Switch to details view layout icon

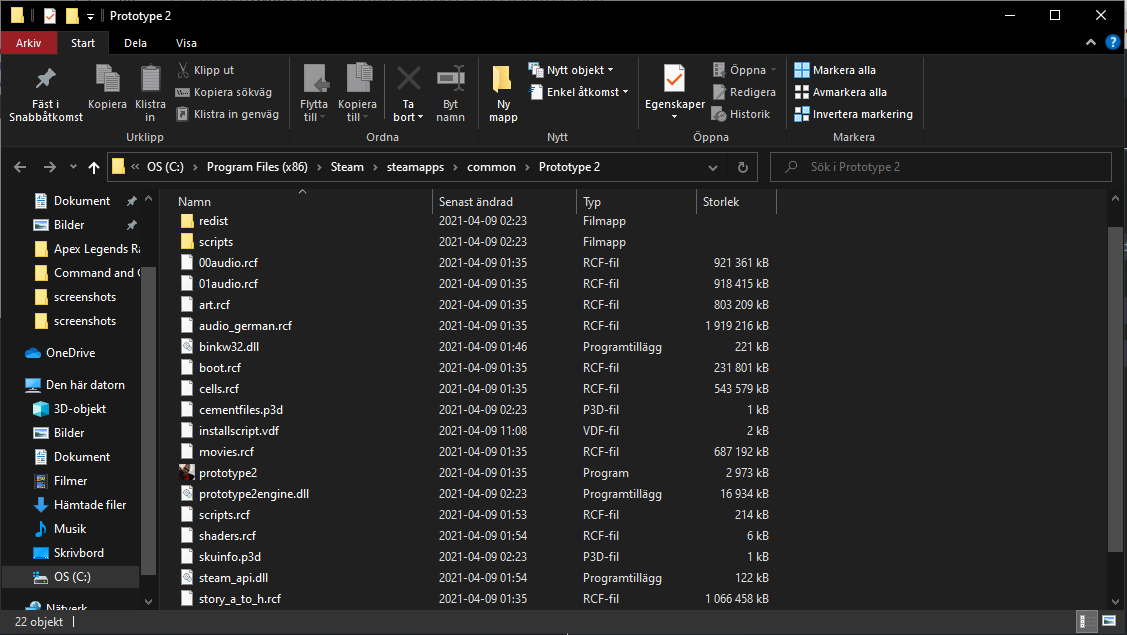click(1087, 621)
